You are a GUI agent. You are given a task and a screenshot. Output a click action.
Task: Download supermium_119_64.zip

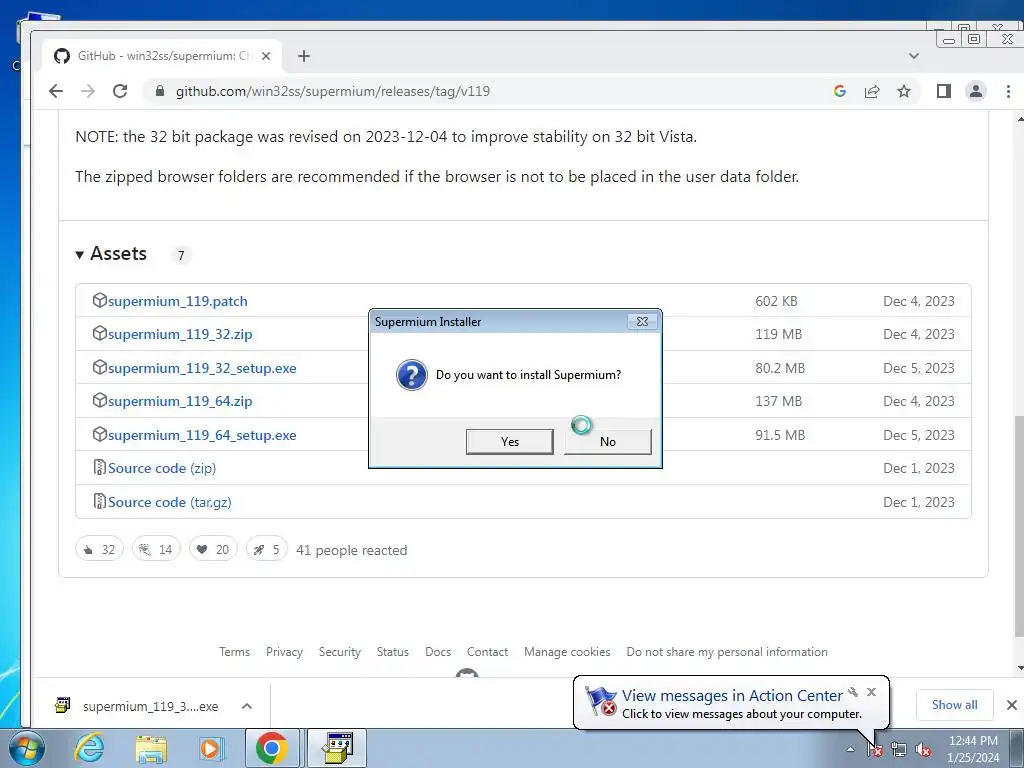pos(180,401)
